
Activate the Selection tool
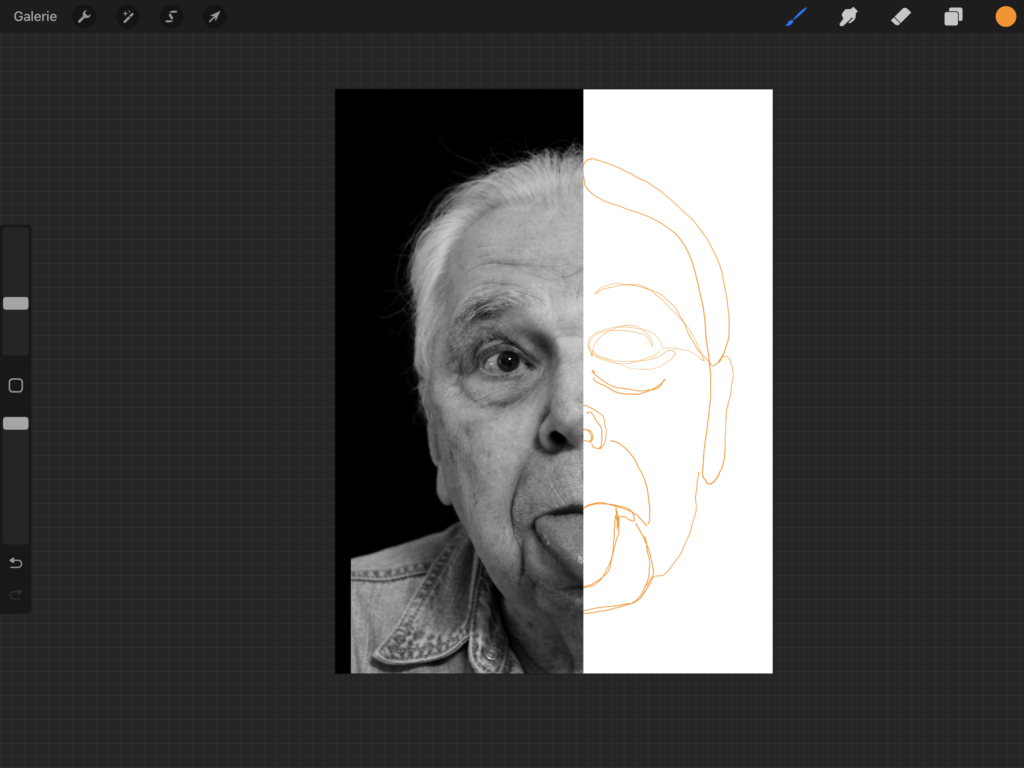[171, 17]
